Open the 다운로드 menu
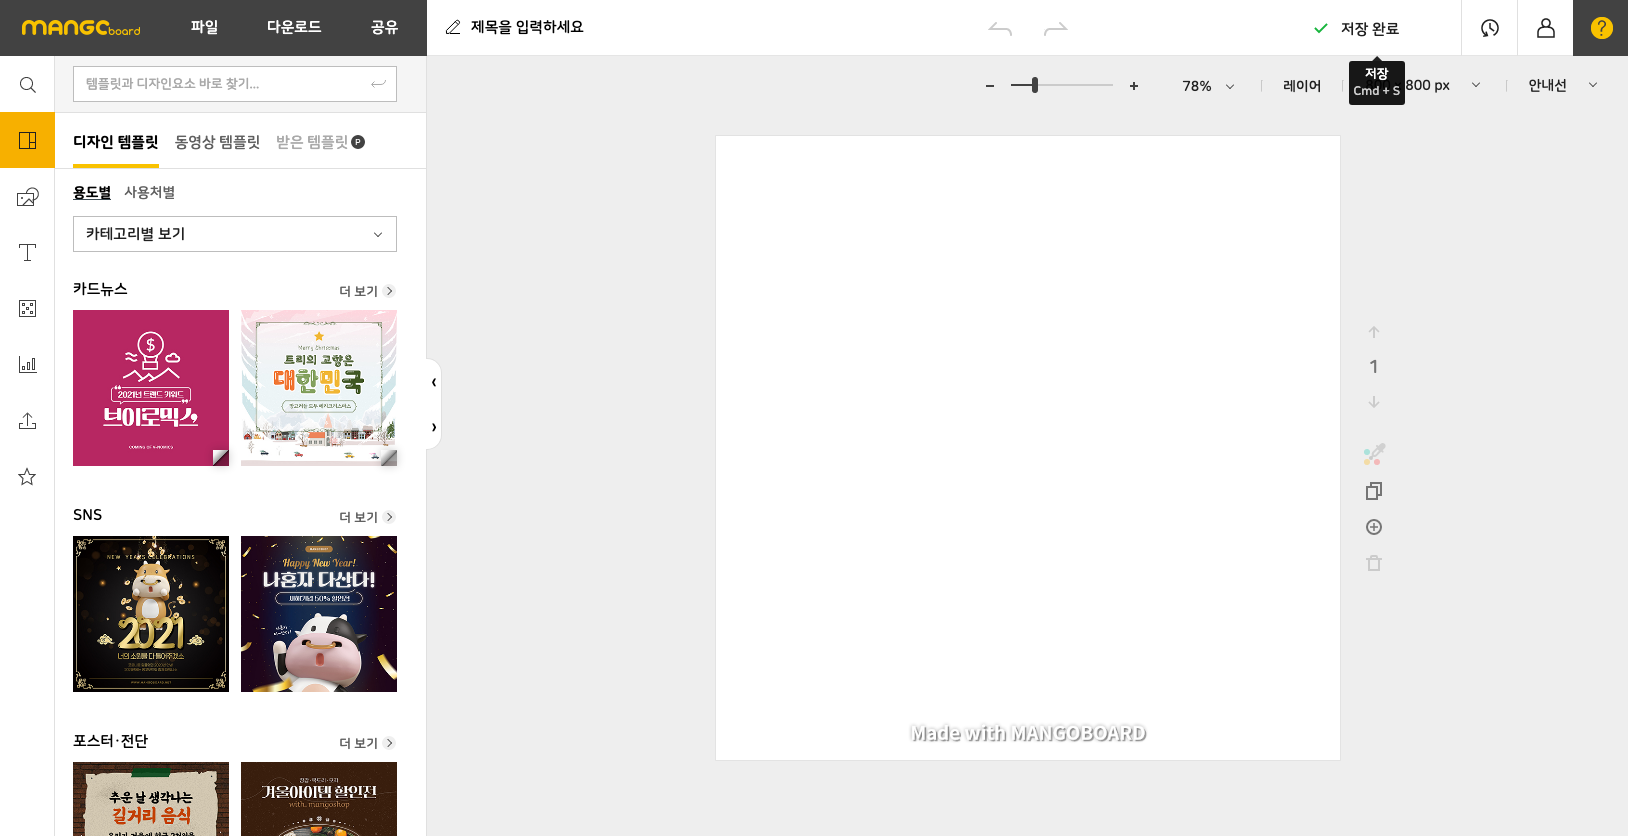 (x=294, y=27)
